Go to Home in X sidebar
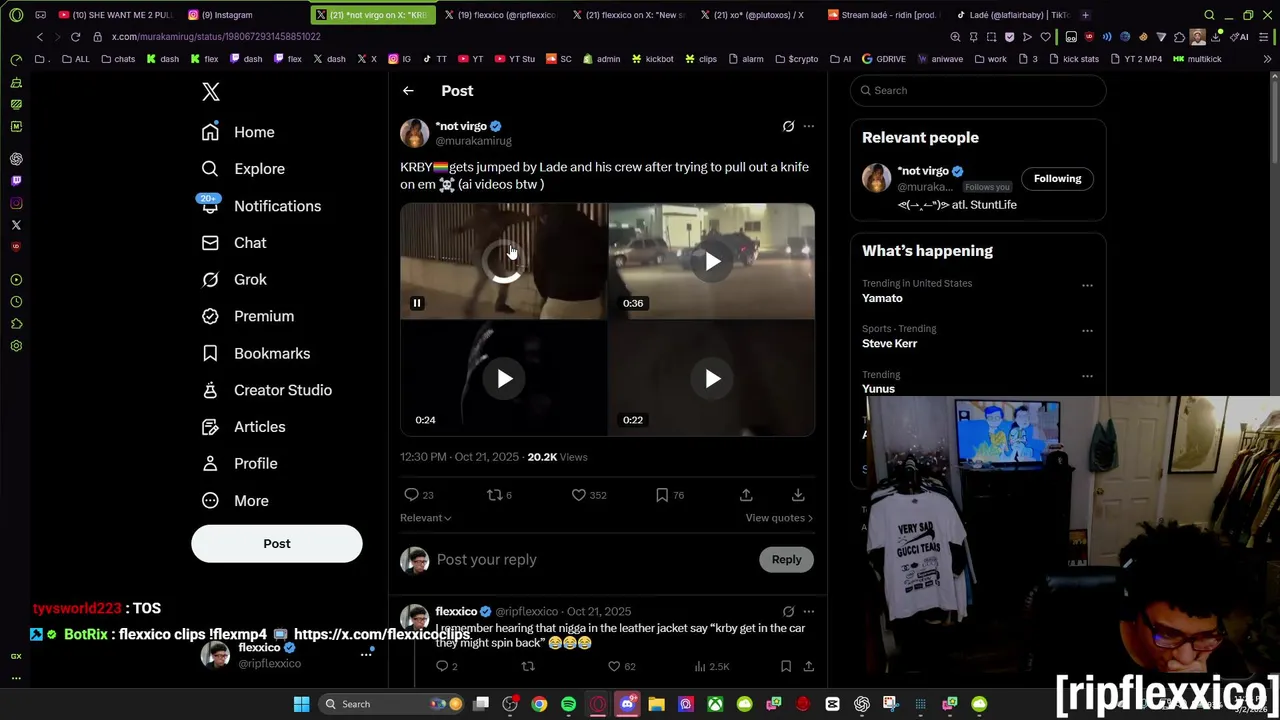1280x720 pixels. point(238,132)
